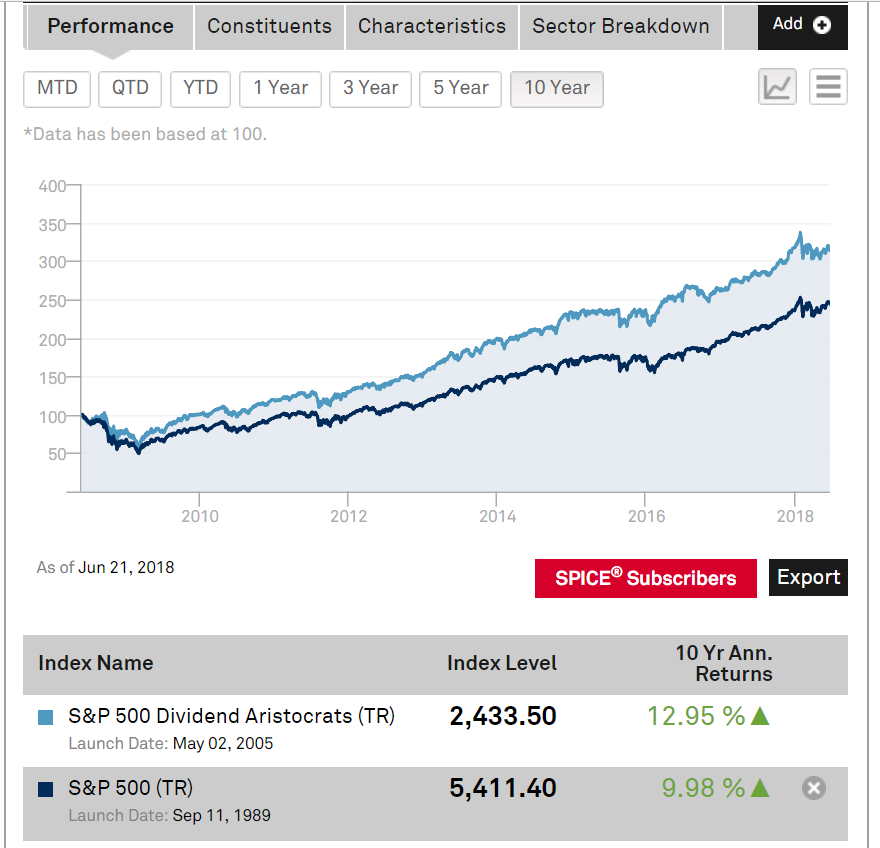The image size is (880, 848).
Task: Select the 10 Year time range
Action: 557,89
